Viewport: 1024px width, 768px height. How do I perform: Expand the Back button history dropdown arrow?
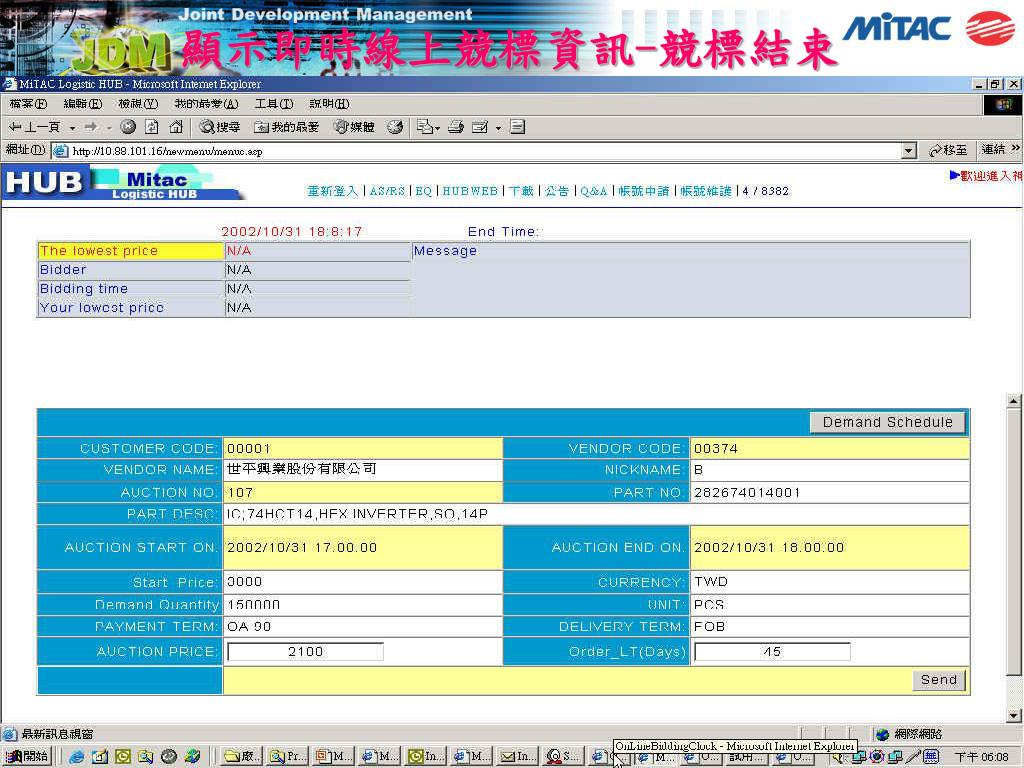pyautogui.click(x=72, y=128)
